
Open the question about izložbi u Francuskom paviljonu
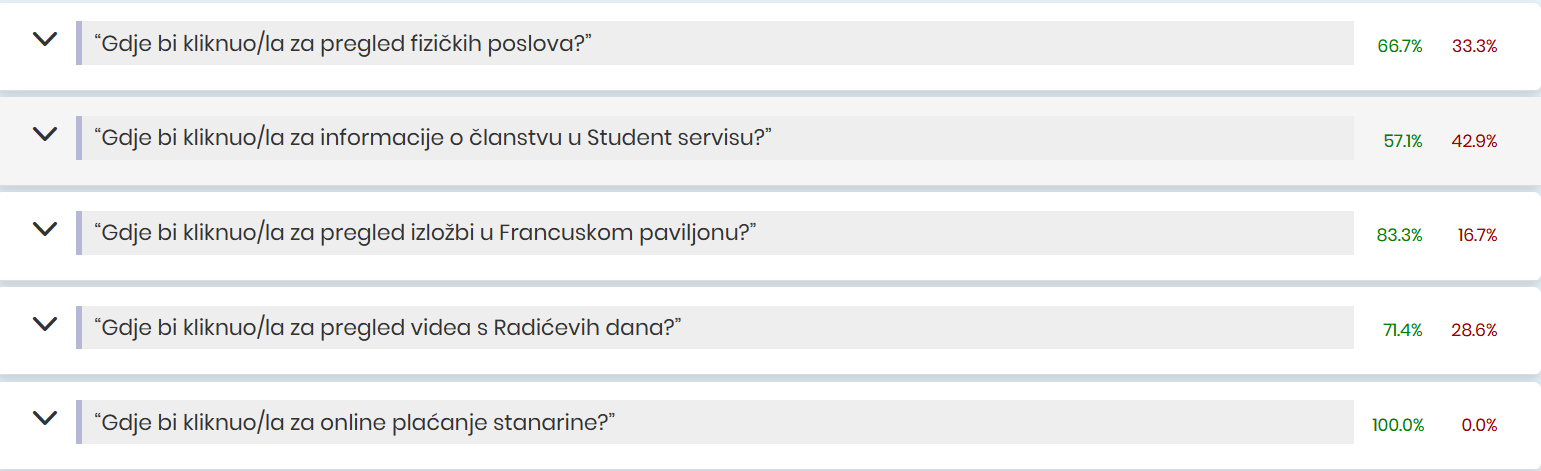pos(425,233)
